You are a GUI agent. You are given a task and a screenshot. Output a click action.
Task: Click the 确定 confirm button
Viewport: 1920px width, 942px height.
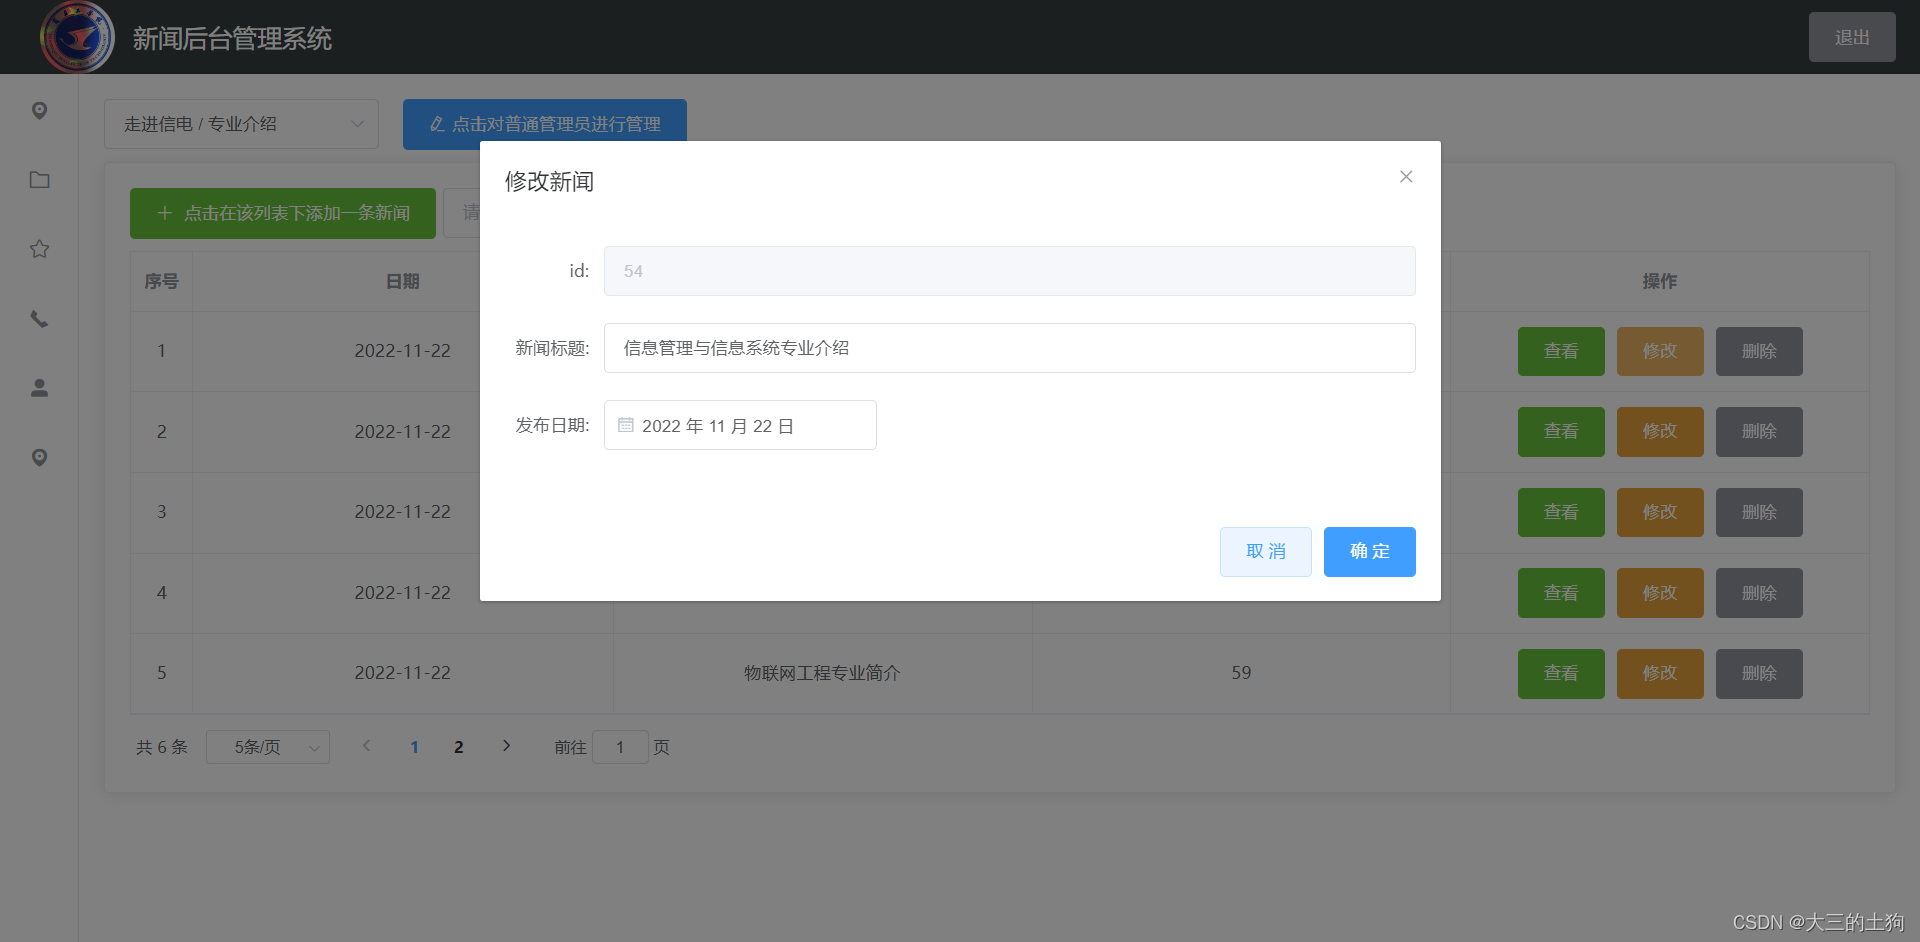click(1369, 551)
